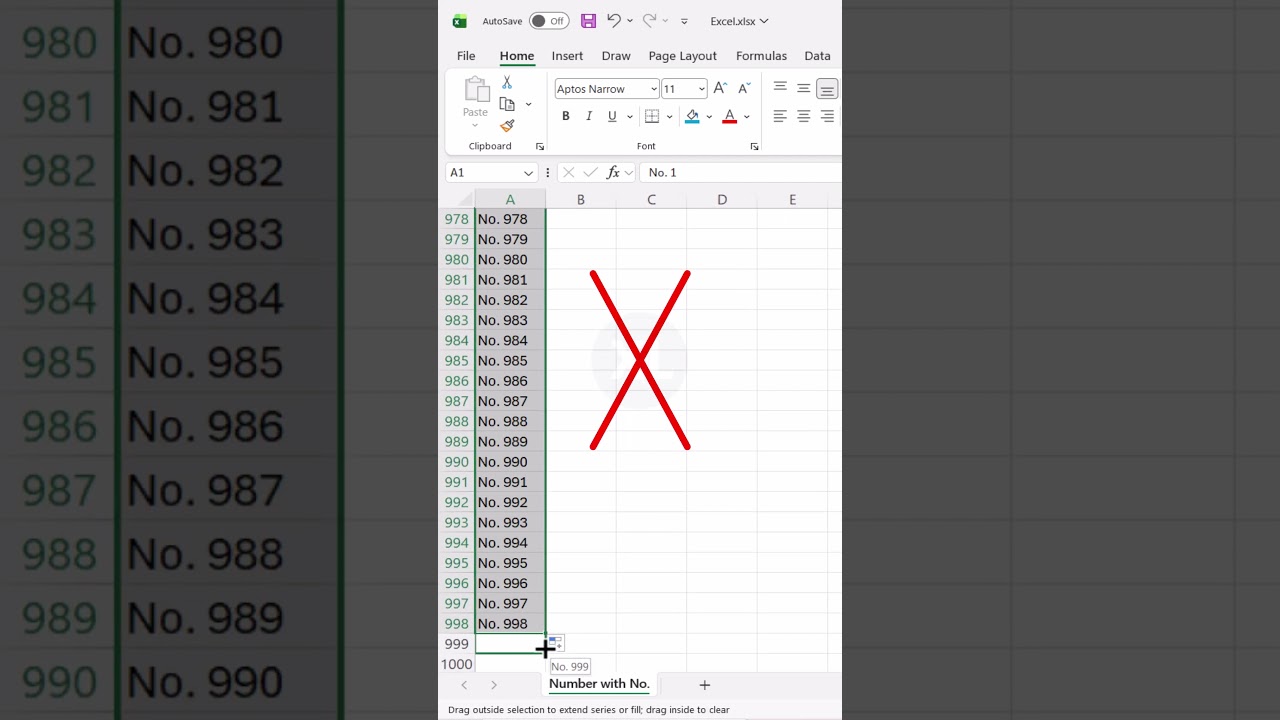Go to next sheet arrow

click(x=493, y=685)
